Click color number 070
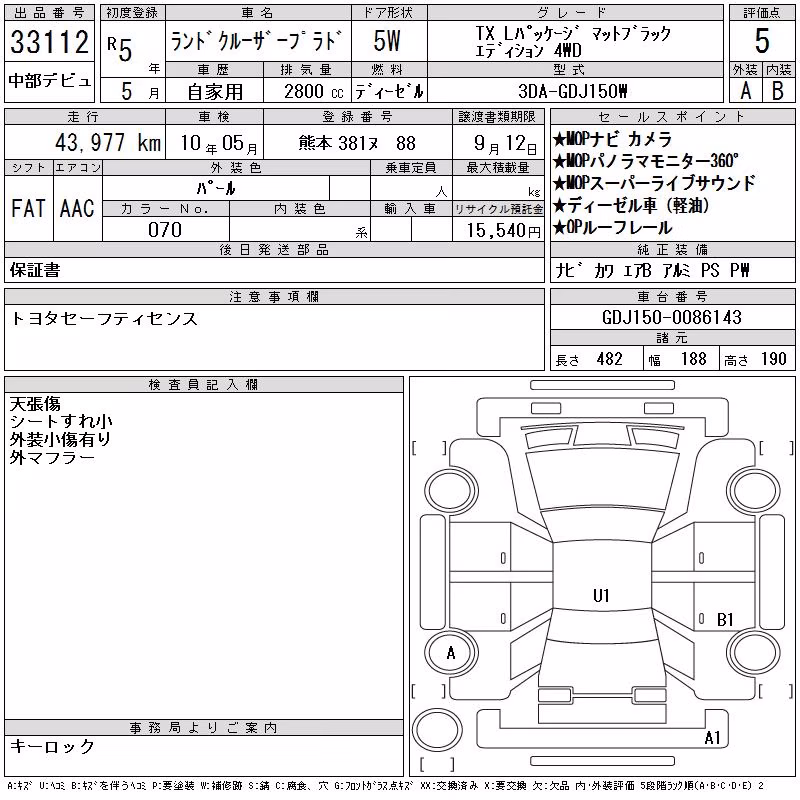 point(165,230)
